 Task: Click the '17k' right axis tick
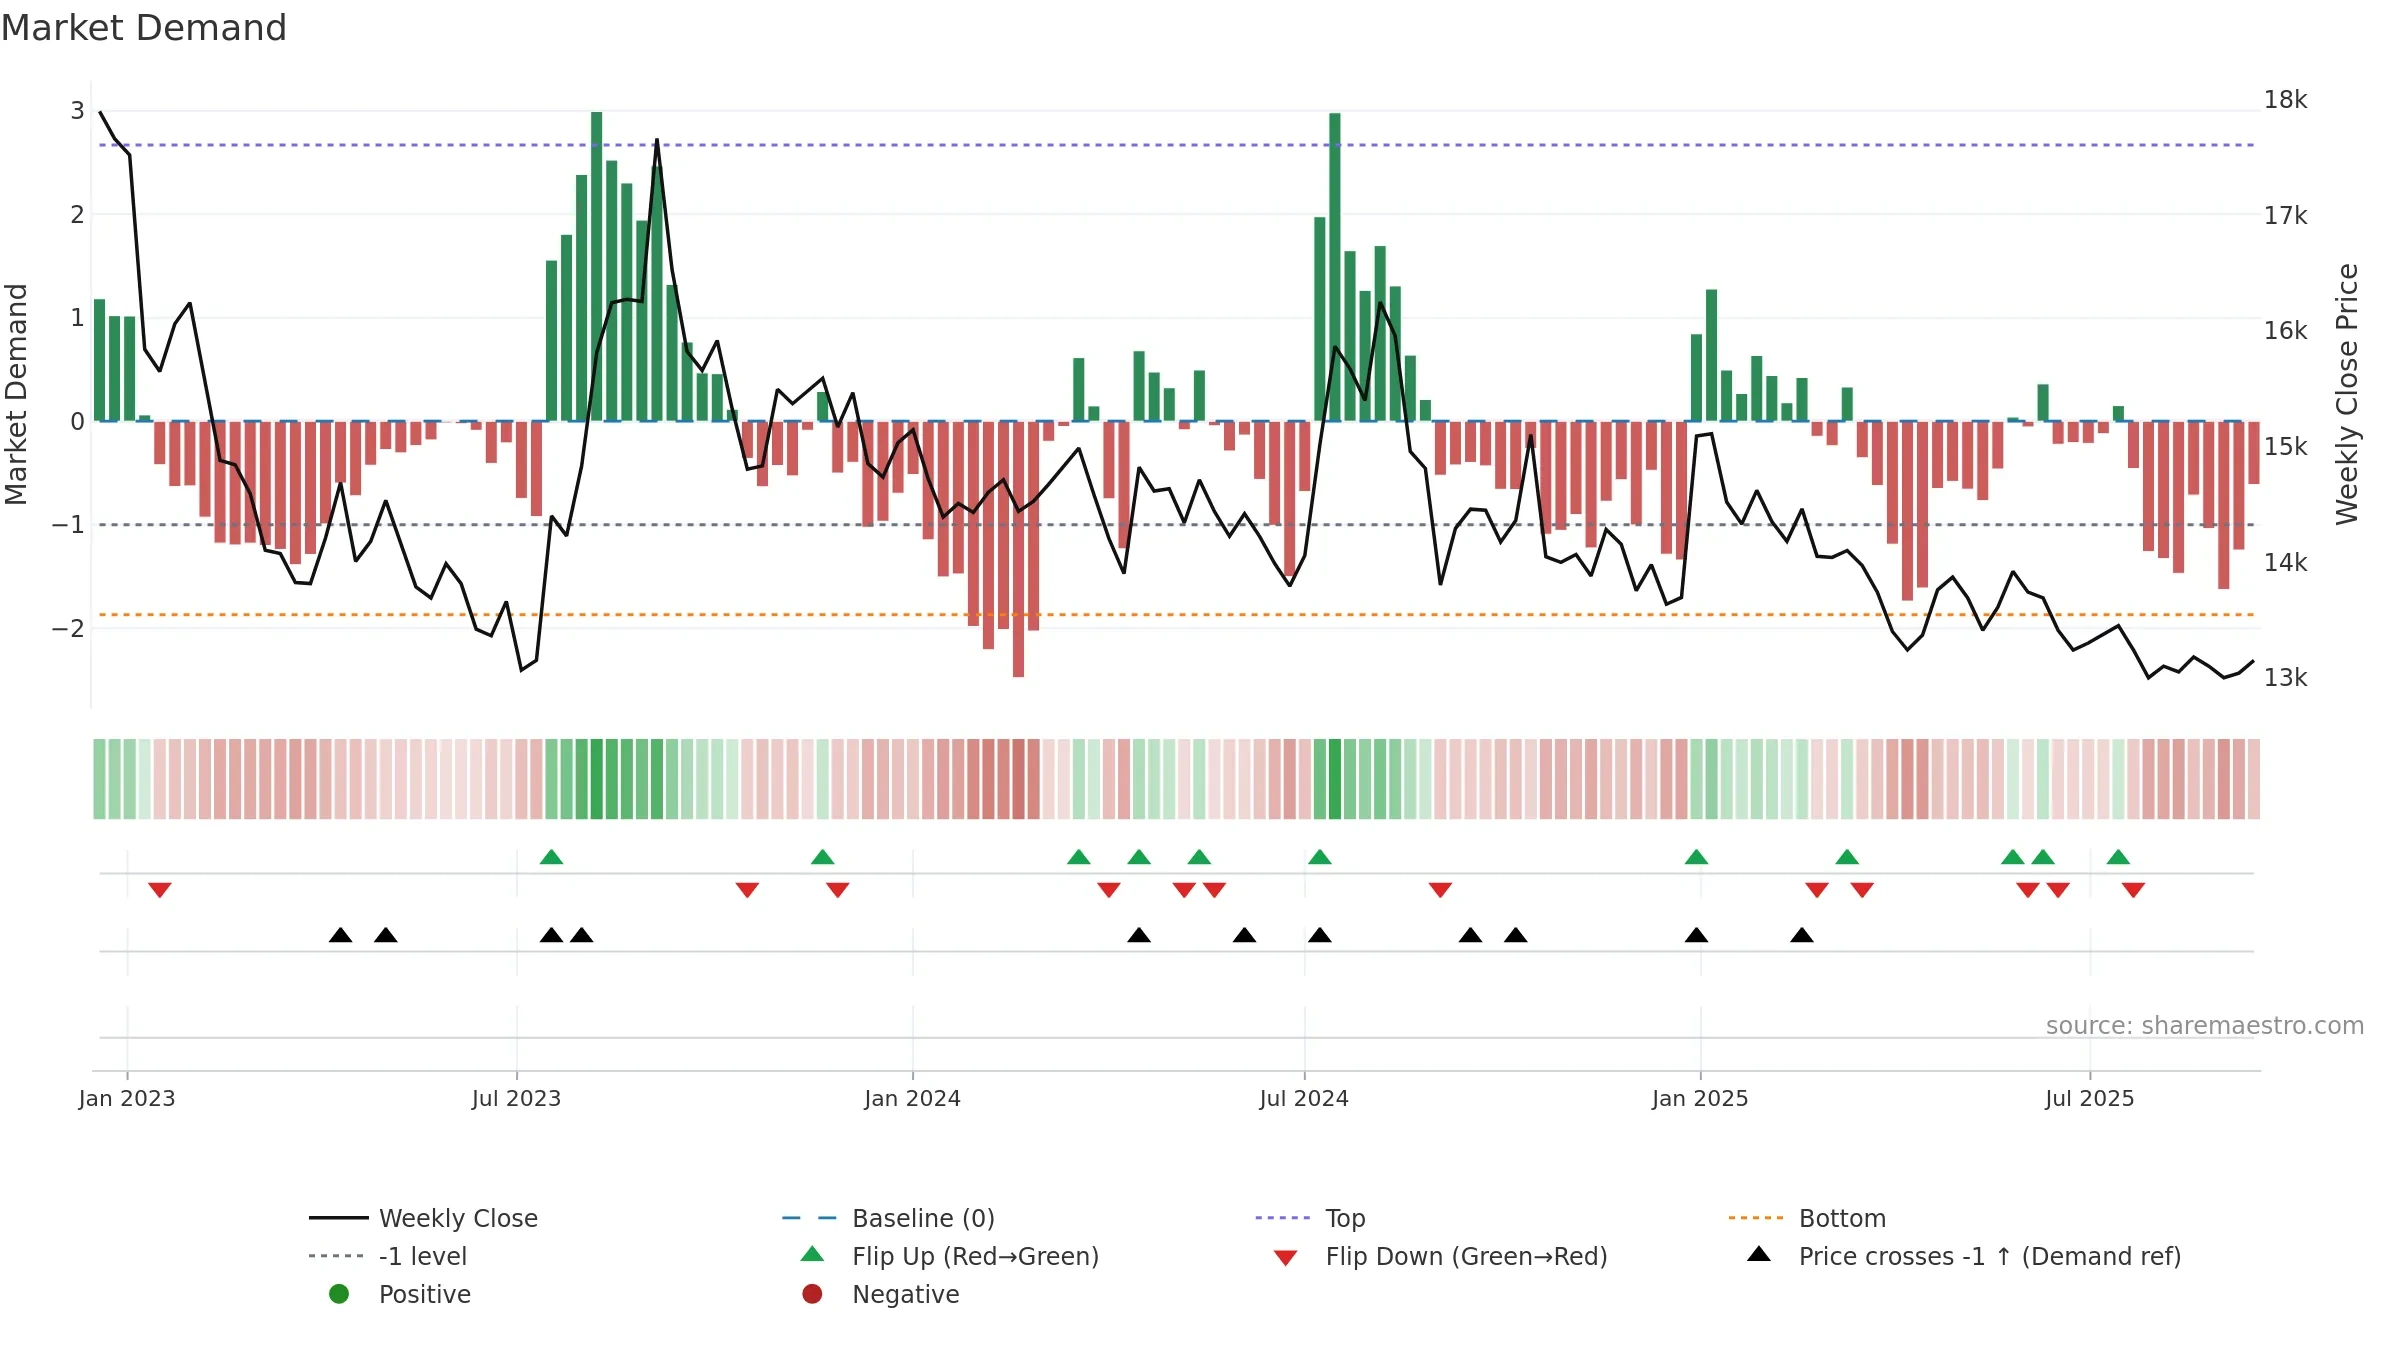coord(2286,215)
